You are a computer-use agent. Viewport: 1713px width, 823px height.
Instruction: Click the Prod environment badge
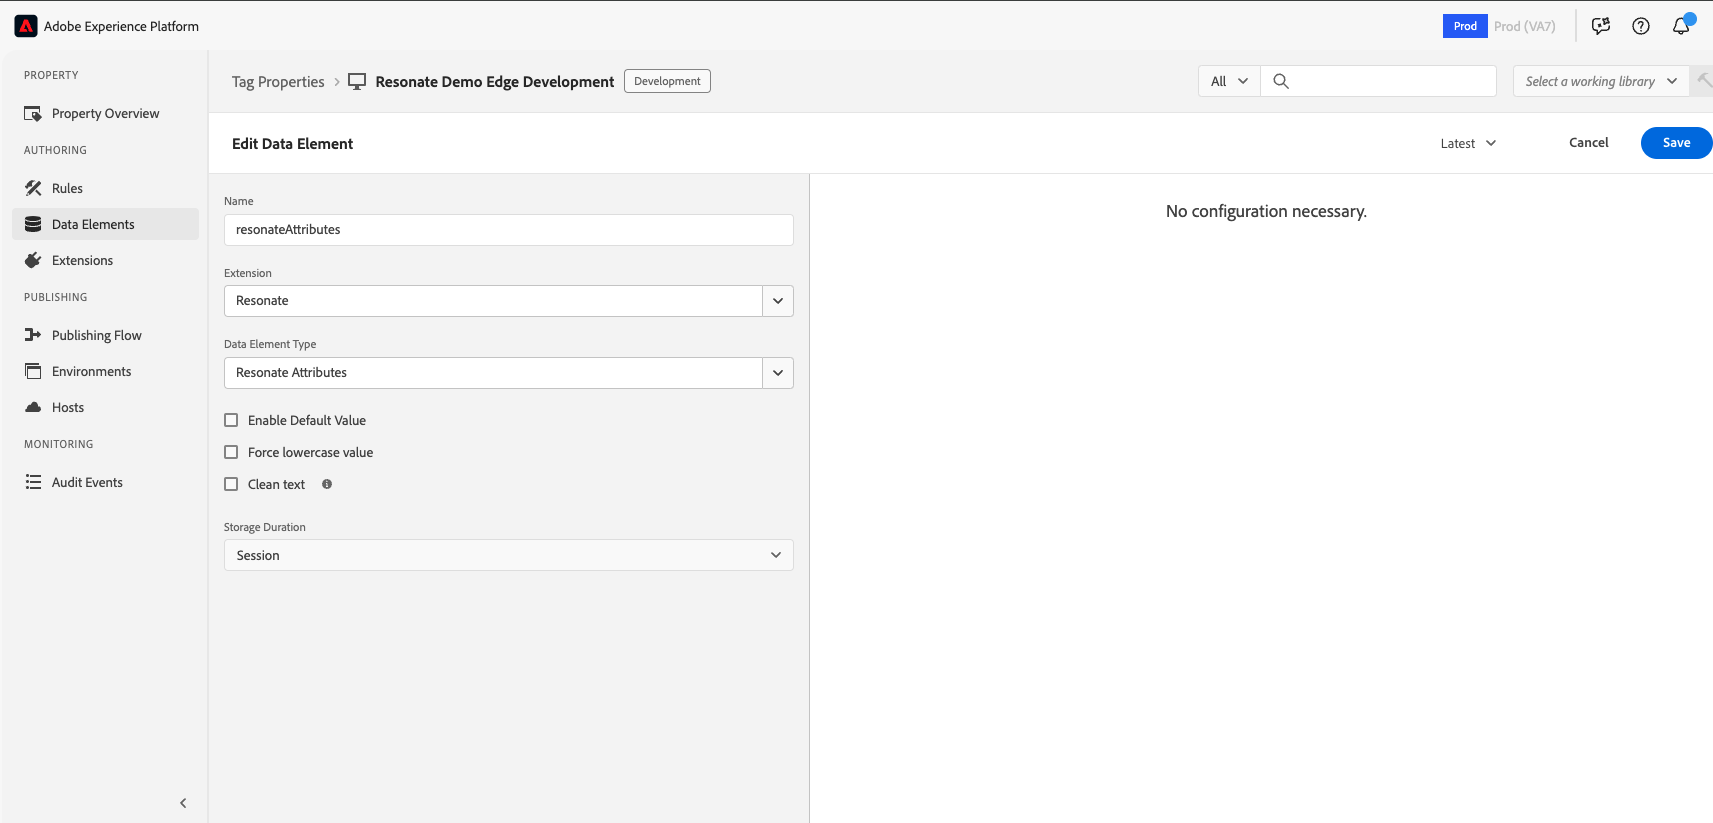point(1465,26)
